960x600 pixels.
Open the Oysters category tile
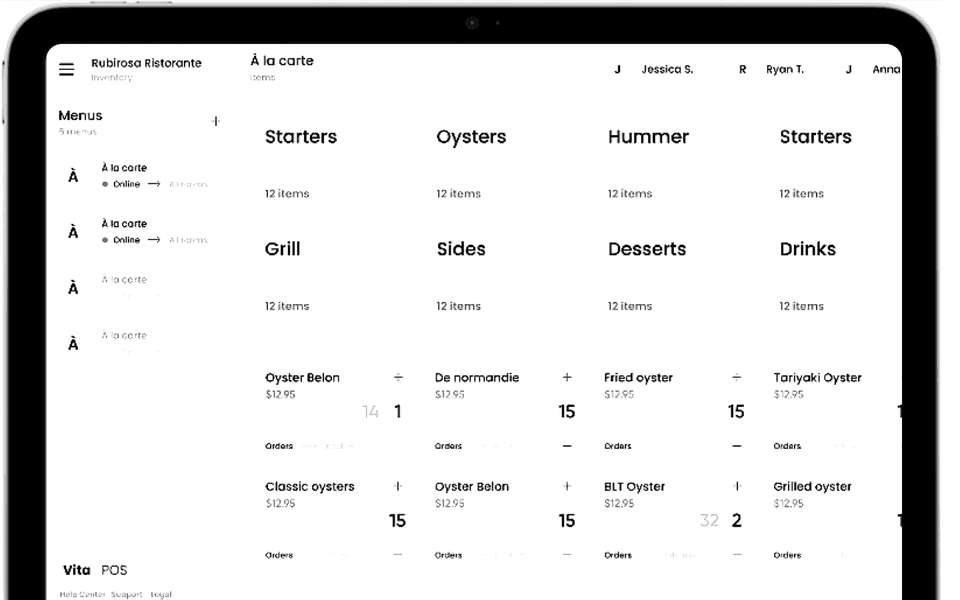(471, 137)
